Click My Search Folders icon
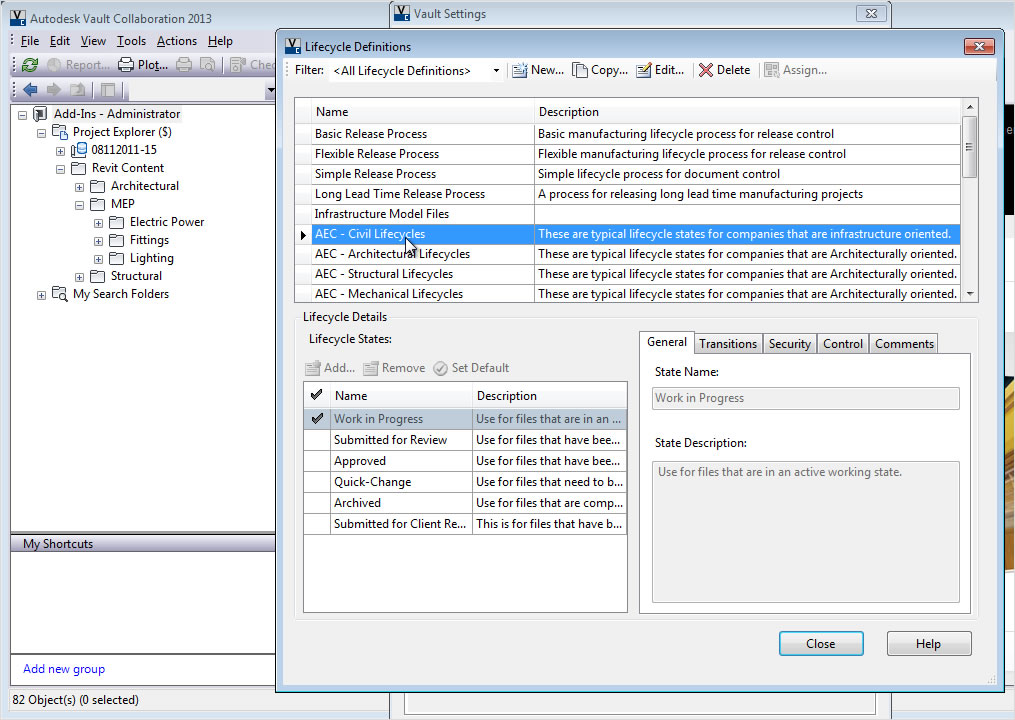This screenshot has height=720, width=1015. pos(60,294)
